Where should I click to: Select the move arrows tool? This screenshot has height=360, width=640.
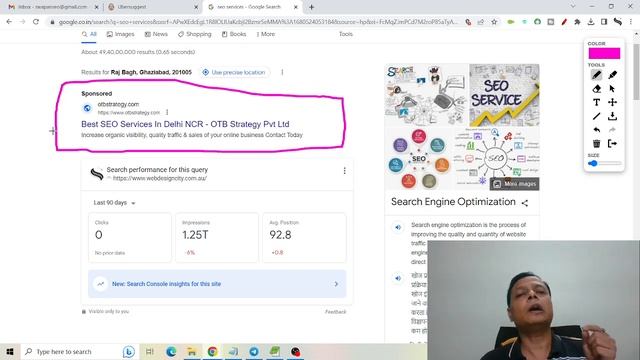pyautogui.click(x=612, y=102)
